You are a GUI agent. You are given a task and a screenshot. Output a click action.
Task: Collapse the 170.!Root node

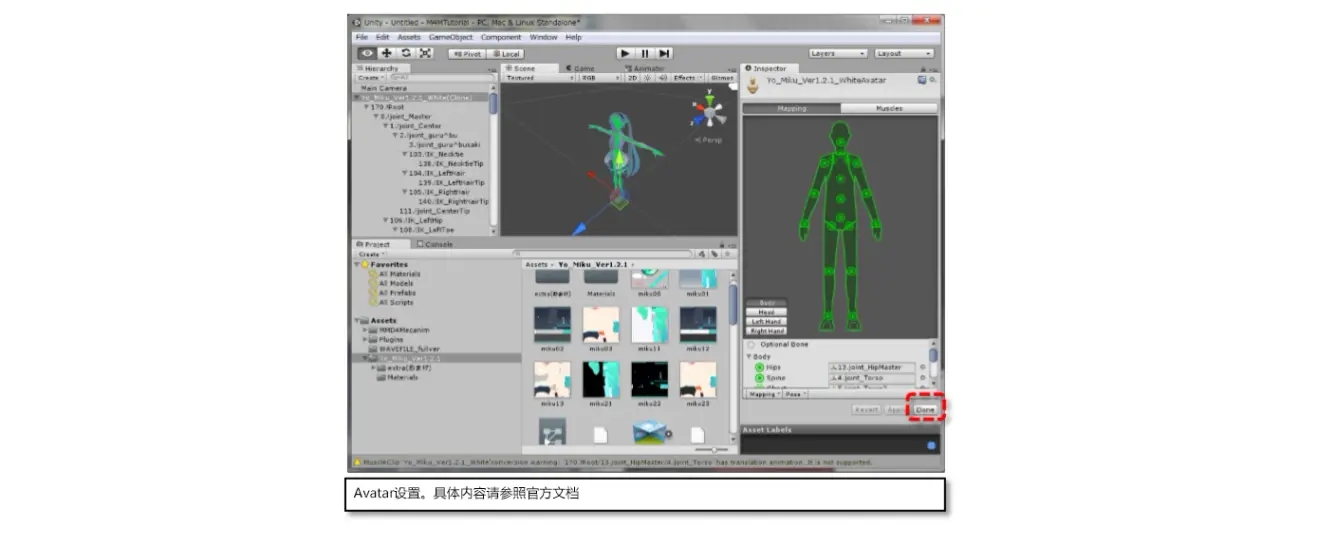click(x=365, y=106)
